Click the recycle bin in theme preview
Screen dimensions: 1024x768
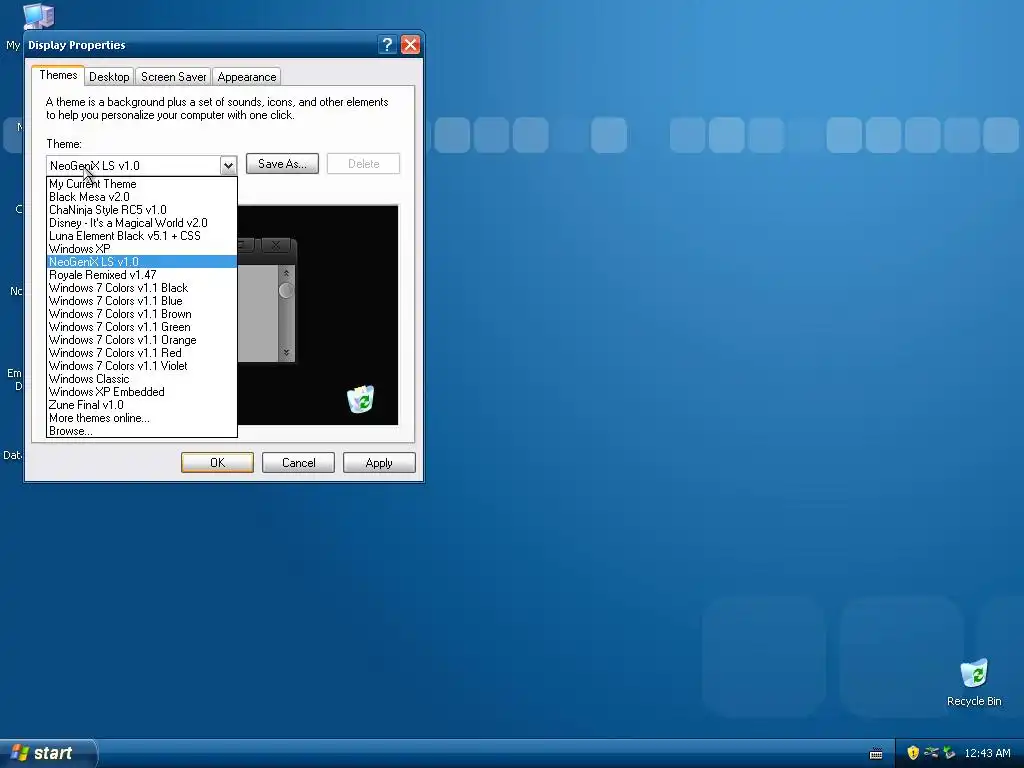[360, 399]
